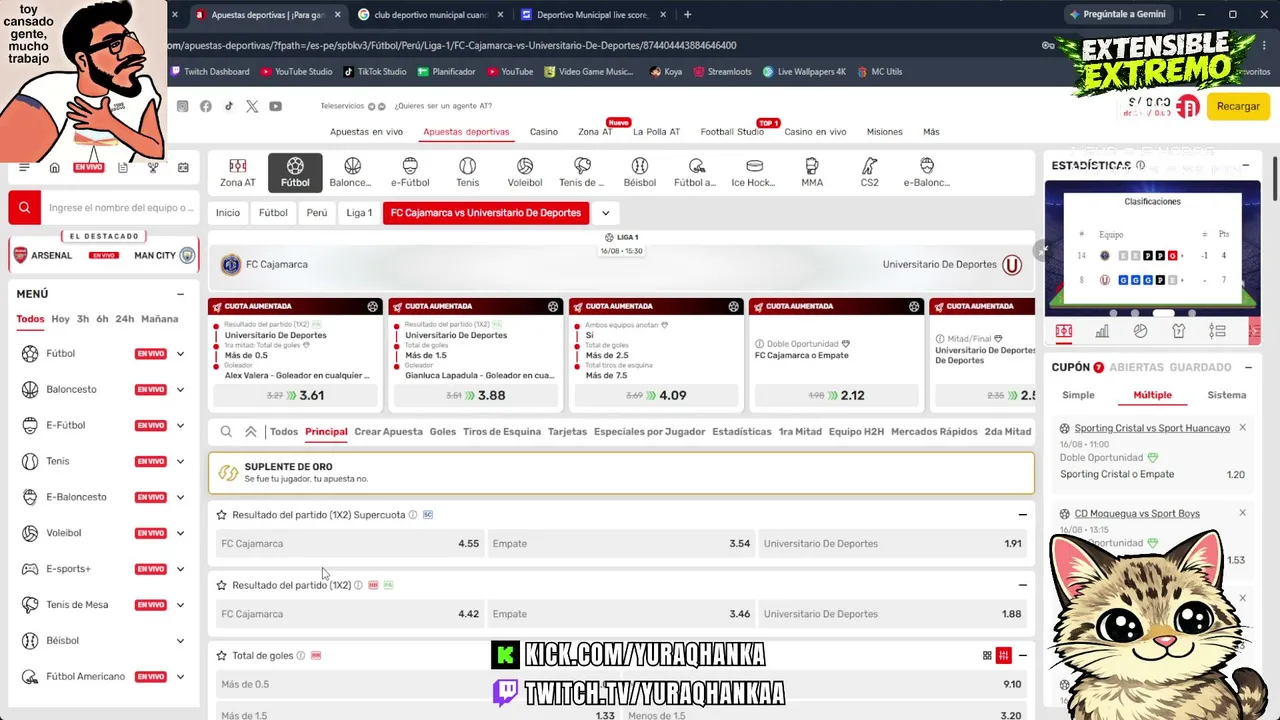Click the page vertical scrollbar

tap(1273, 180)
